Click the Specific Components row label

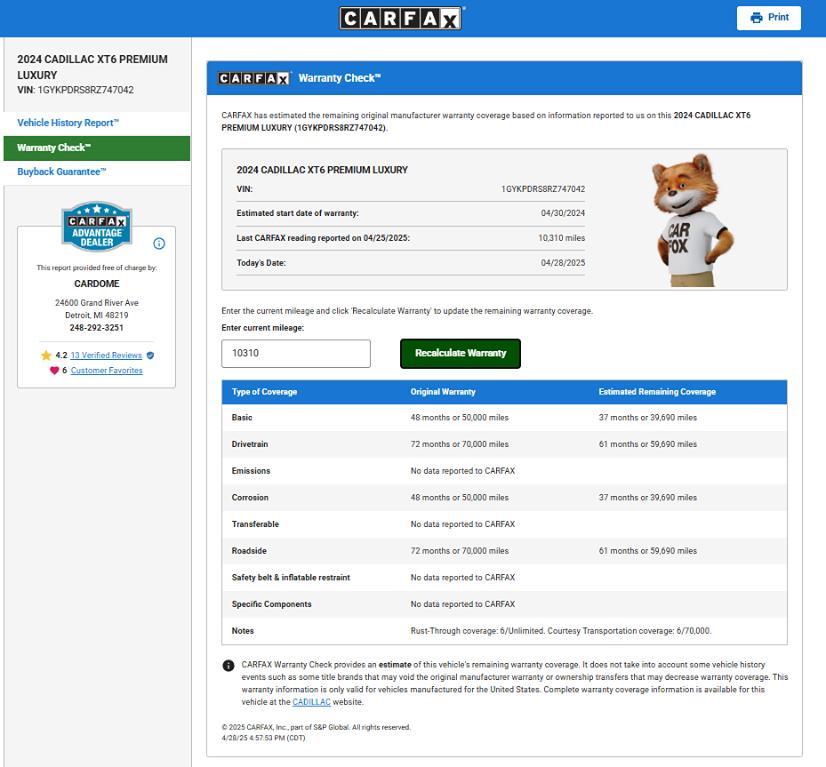click(x=271, y=604)
